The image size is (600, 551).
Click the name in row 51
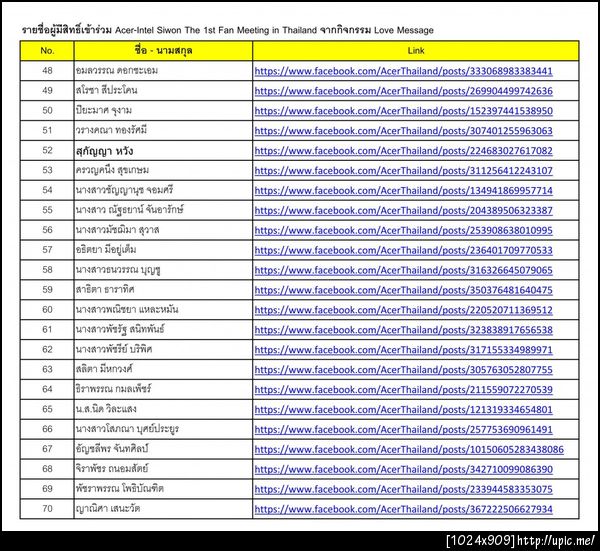pos(111,130)
